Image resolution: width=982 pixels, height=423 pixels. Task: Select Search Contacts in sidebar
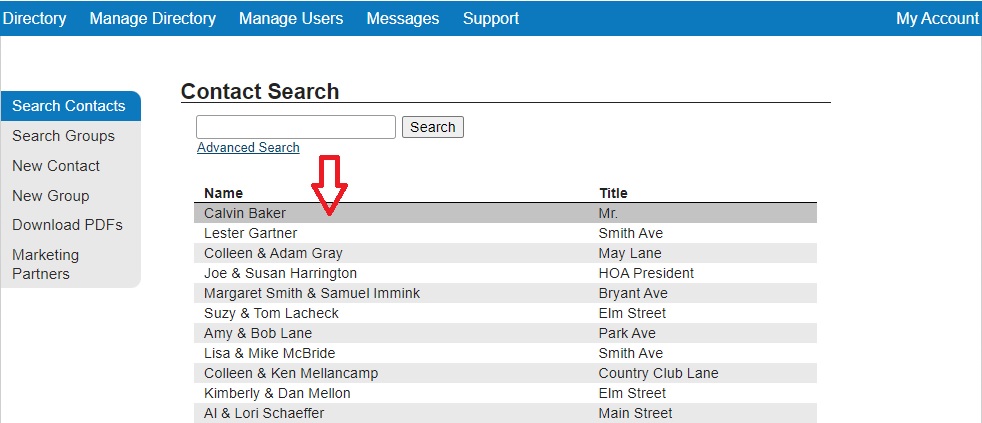pyautogui.click(x=69, y=106)
